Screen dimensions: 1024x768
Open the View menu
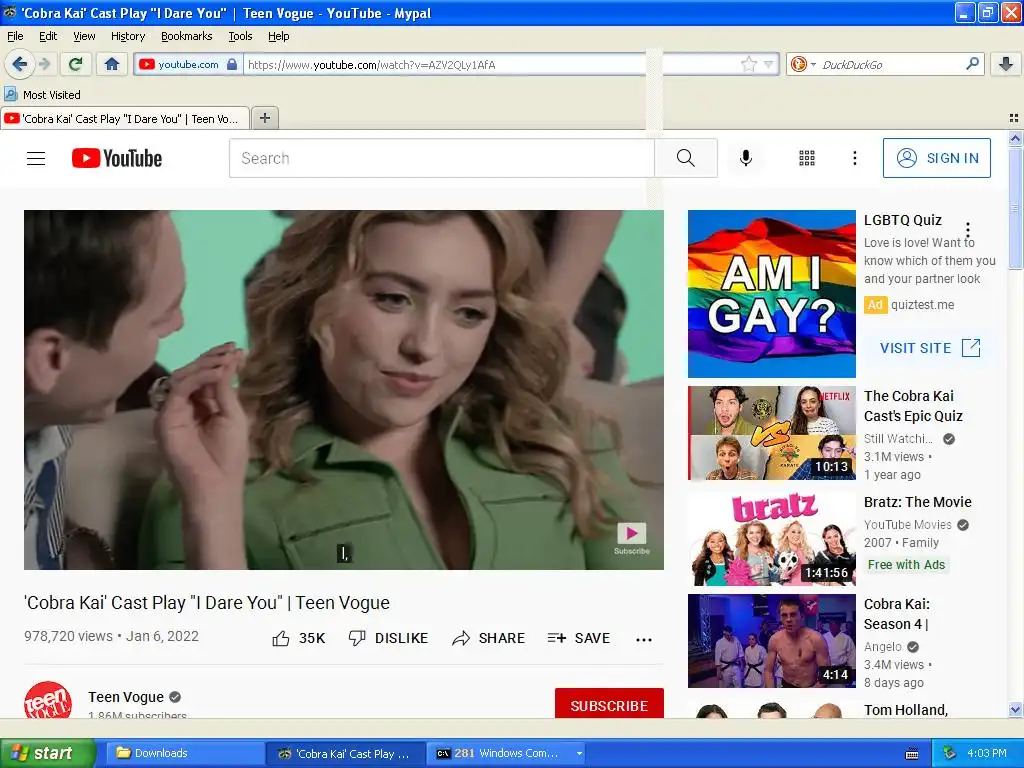(84, 36)
